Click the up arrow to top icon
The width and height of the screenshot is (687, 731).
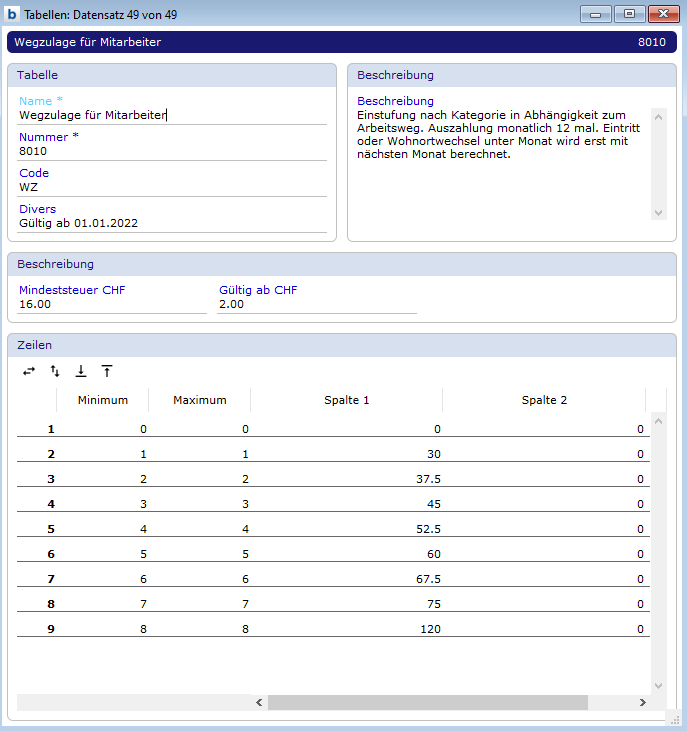click(107, 371)
